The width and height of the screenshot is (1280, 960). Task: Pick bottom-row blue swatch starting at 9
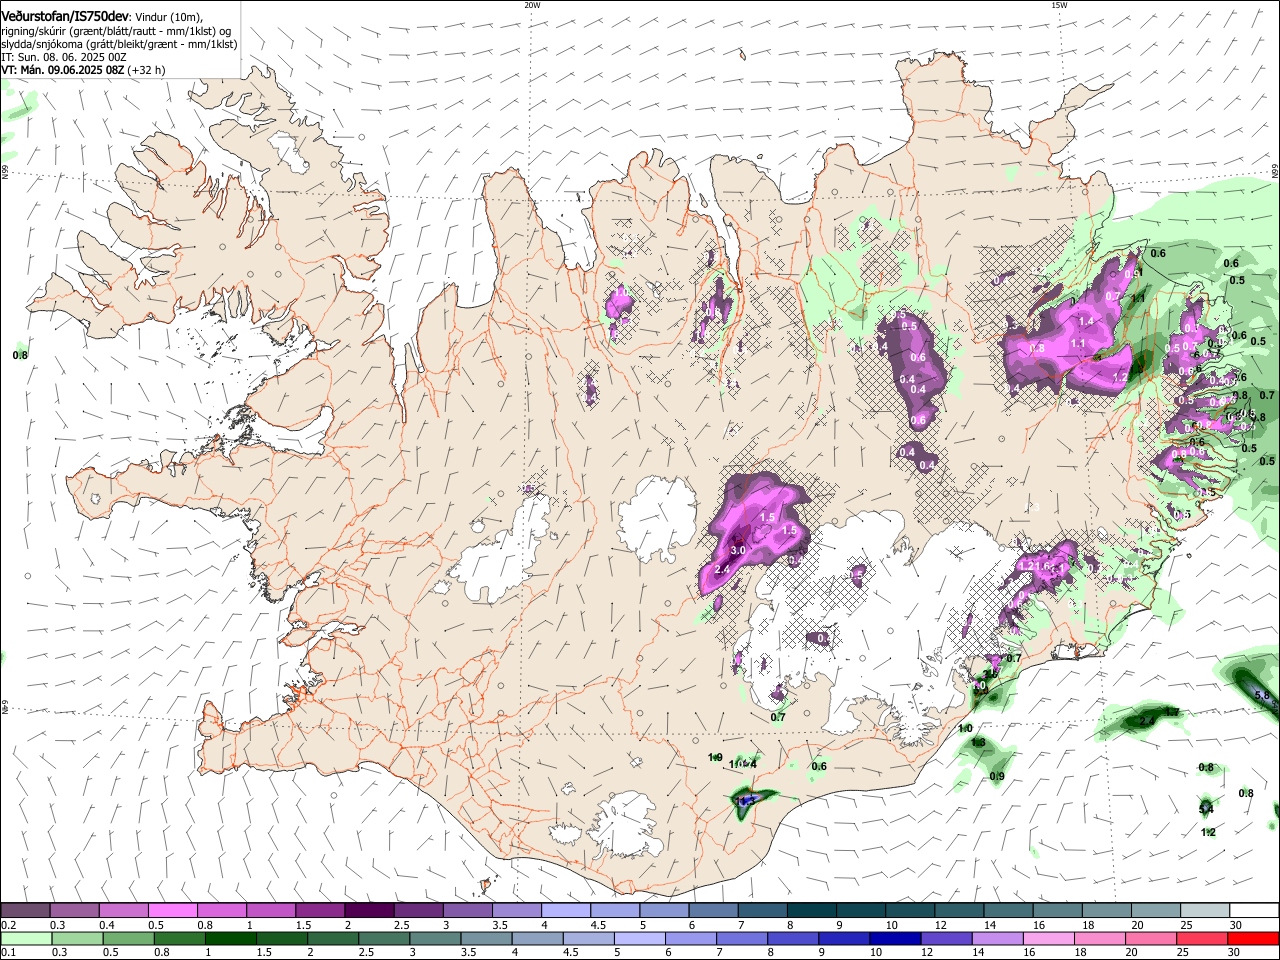[844, 938]
